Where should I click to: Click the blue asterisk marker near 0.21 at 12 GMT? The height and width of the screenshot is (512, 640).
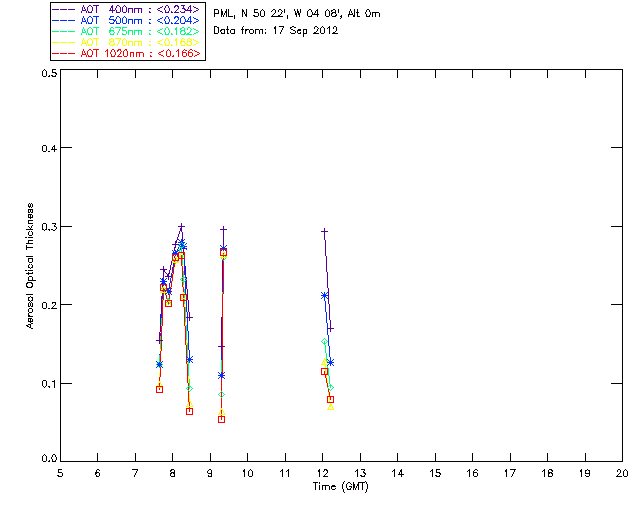click(324, 295)
